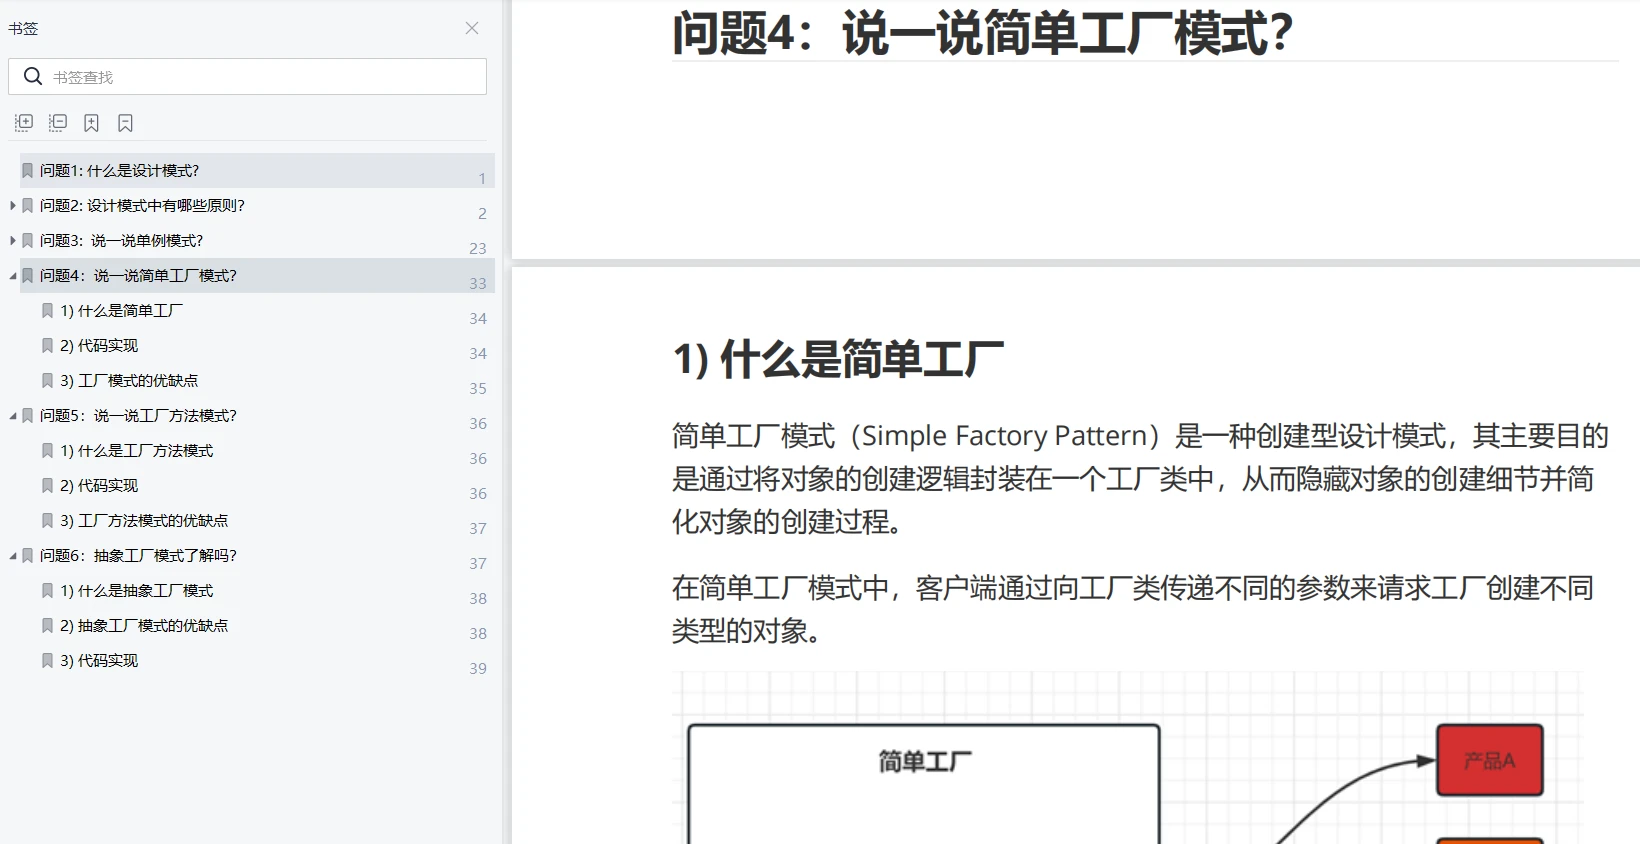Expand the 问题3: 说一说单例模式? bookmark
The height and width of the screenshot is (844, 1640).
click(x=12, y=241)
